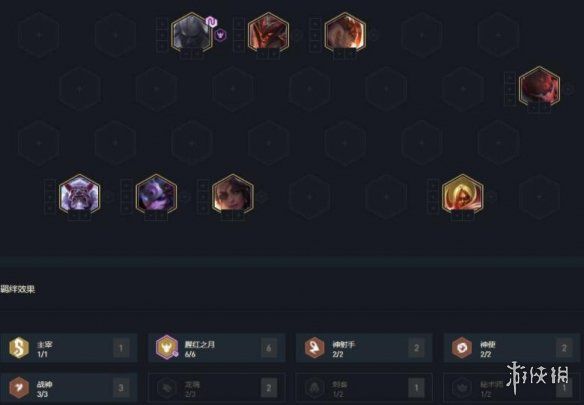Click the count box 6 in 腥红之月 row
Viewport: 584px width, 405px height.
tap(269, 348)
